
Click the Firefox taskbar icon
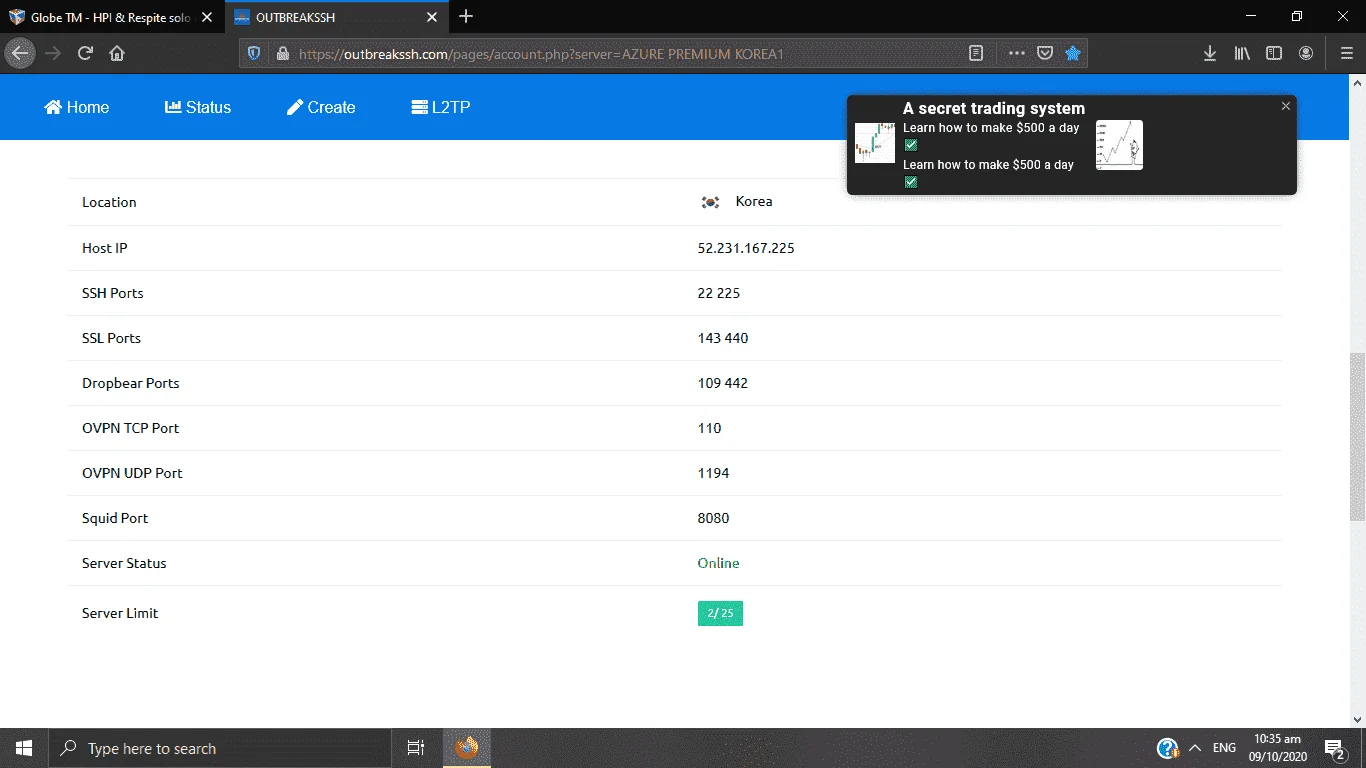467,748
